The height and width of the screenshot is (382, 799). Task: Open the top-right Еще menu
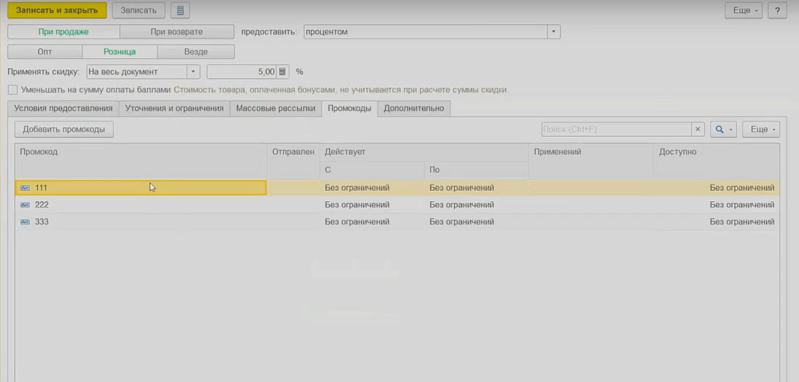(744, 10)
